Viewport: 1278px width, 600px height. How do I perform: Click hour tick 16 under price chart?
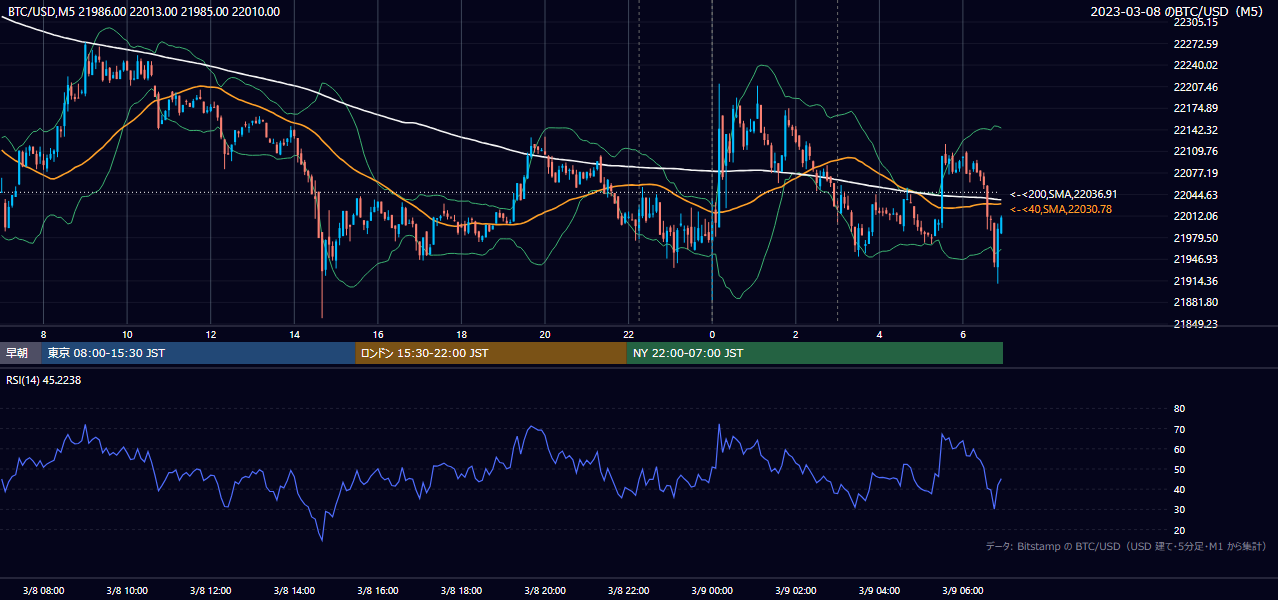pos(378,334)
